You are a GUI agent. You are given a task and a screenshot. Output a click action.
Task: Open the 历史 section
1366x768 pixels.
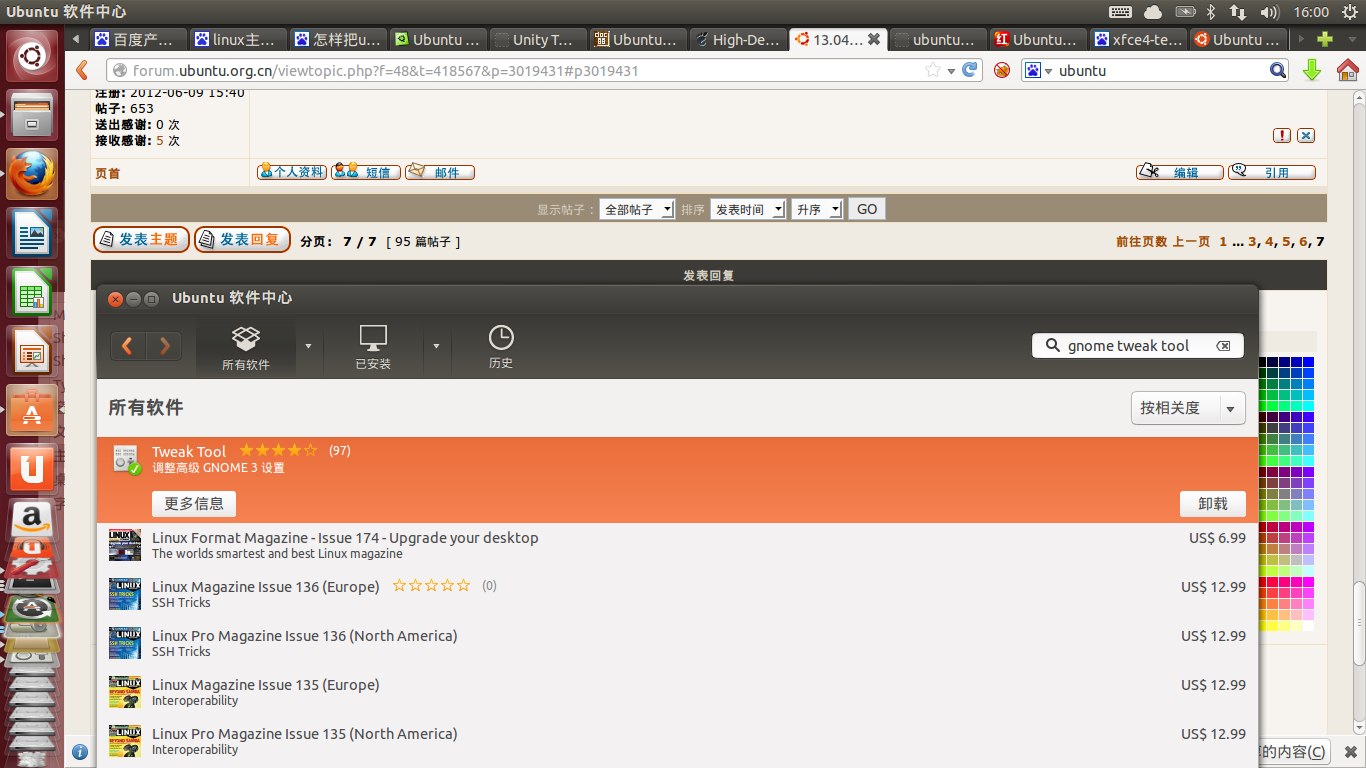(x=501, y=347)
